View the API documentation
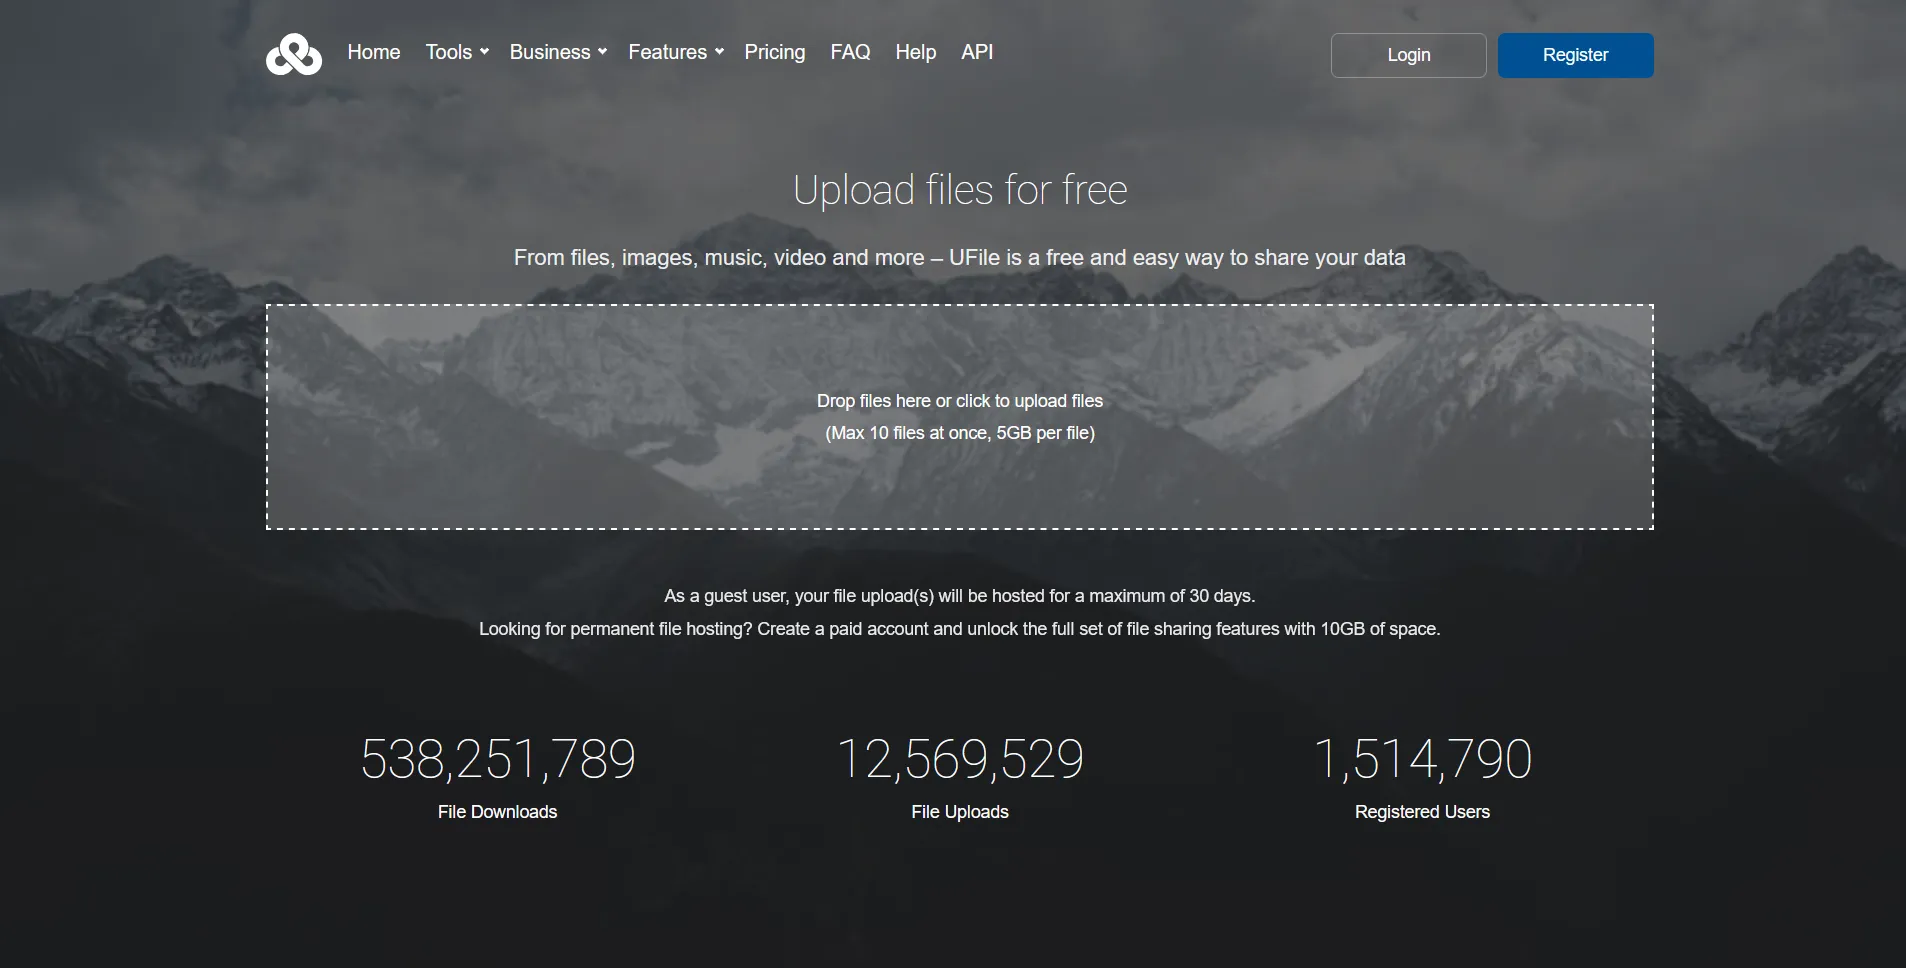Screen dimensions: 1906x968 (x=977, y=51)
